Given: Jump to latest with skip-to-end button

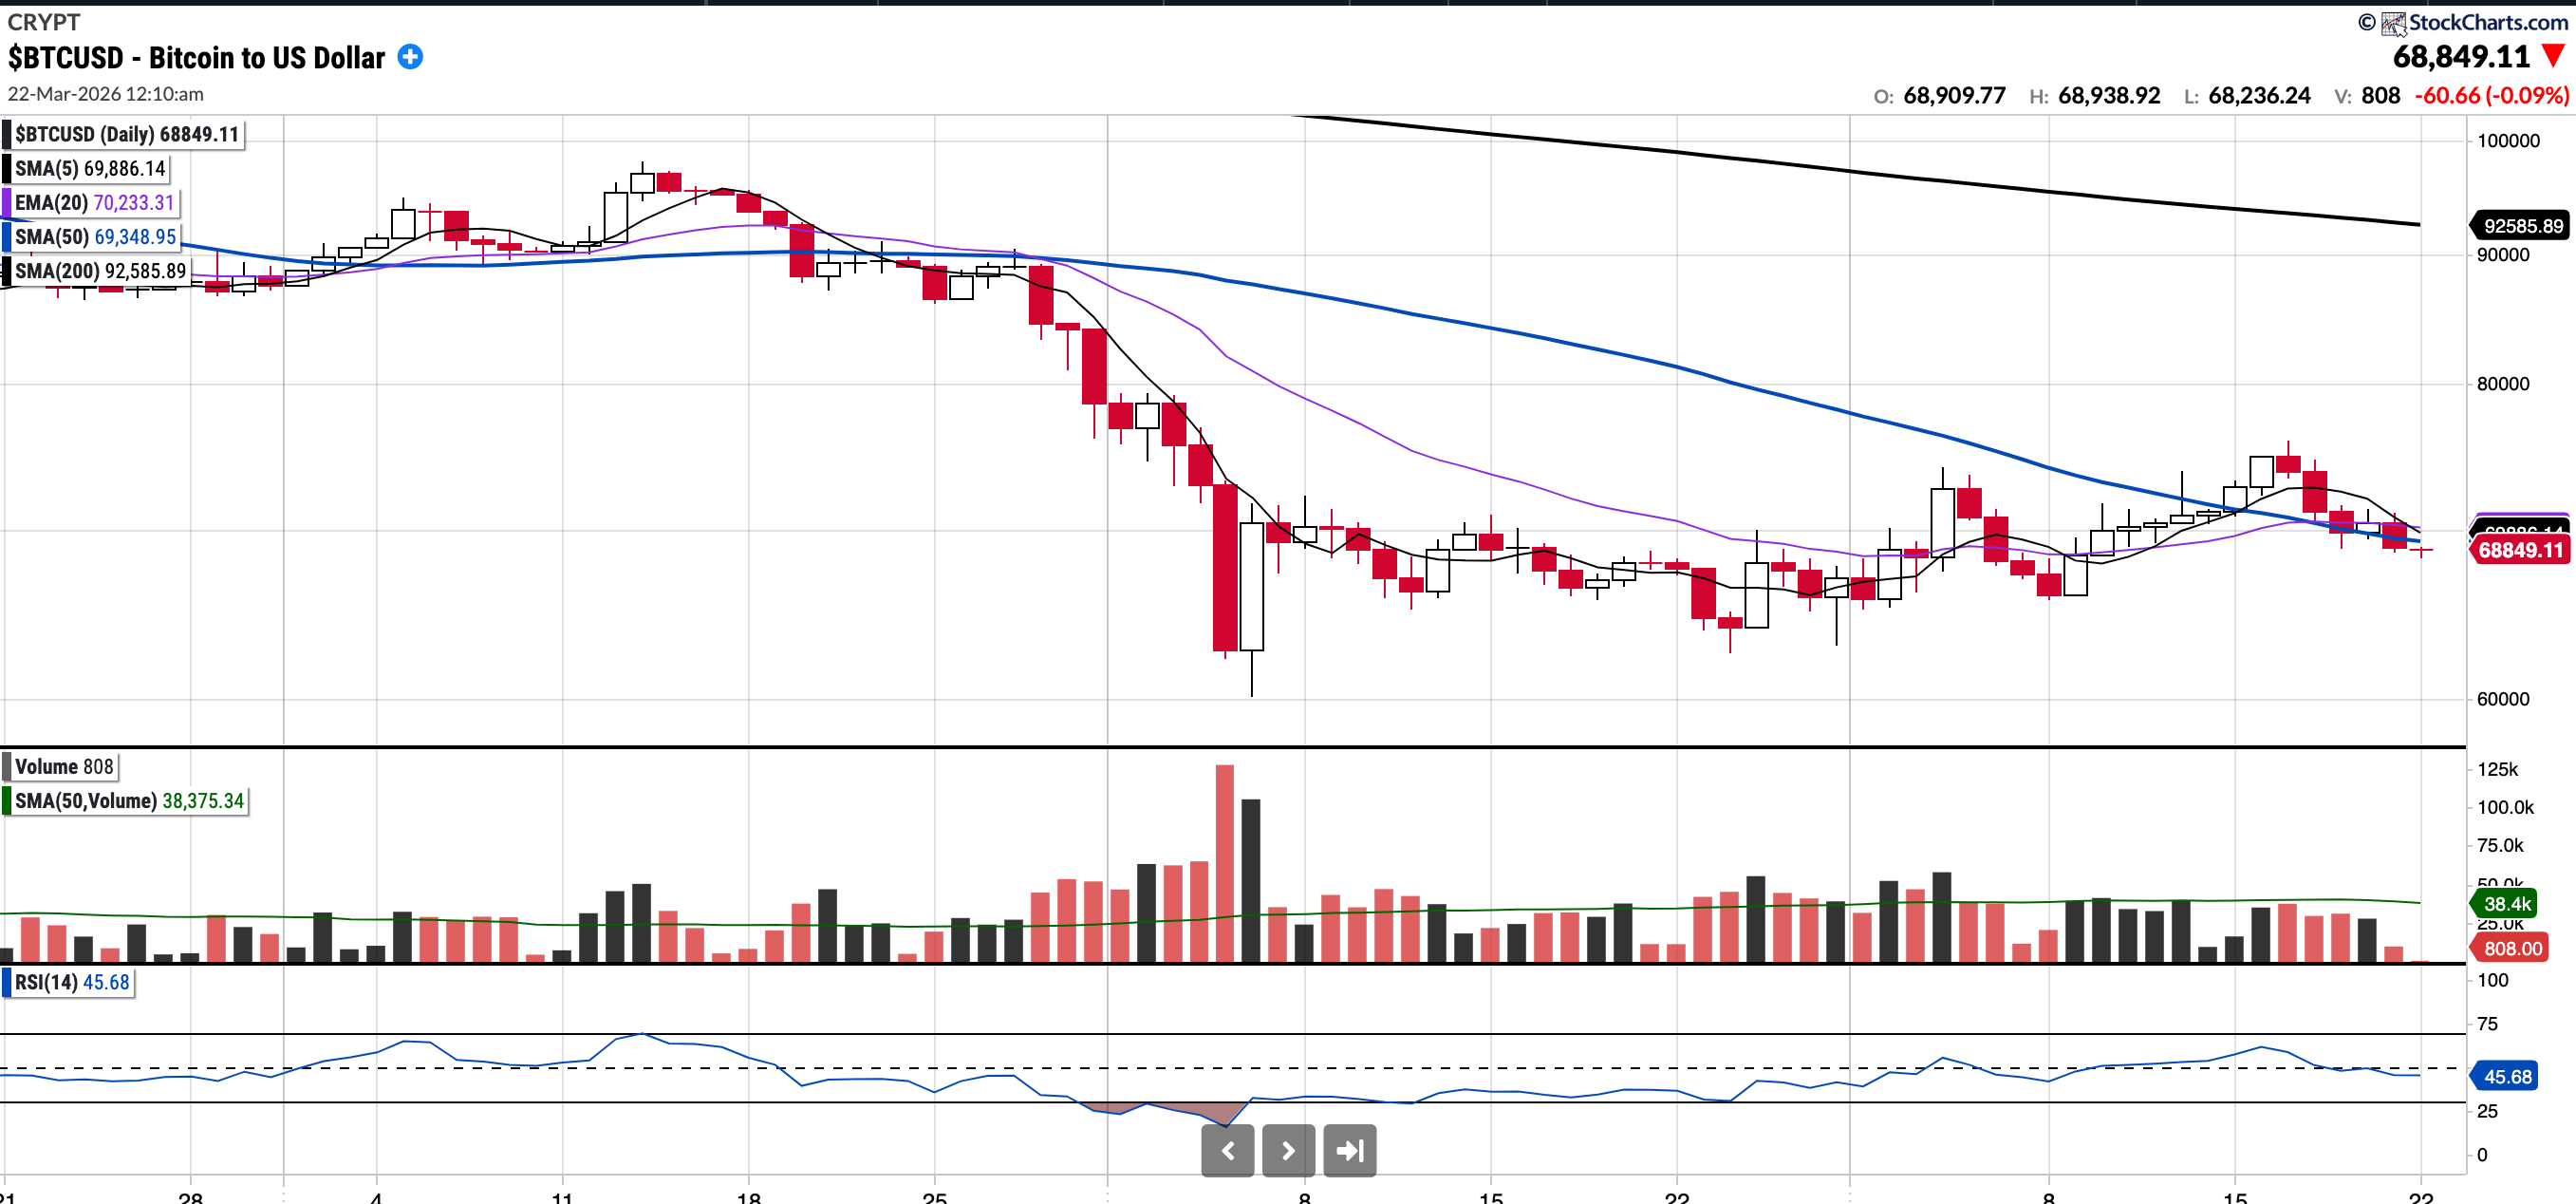Looking at the screenshot, I should coord(1349,1150).
